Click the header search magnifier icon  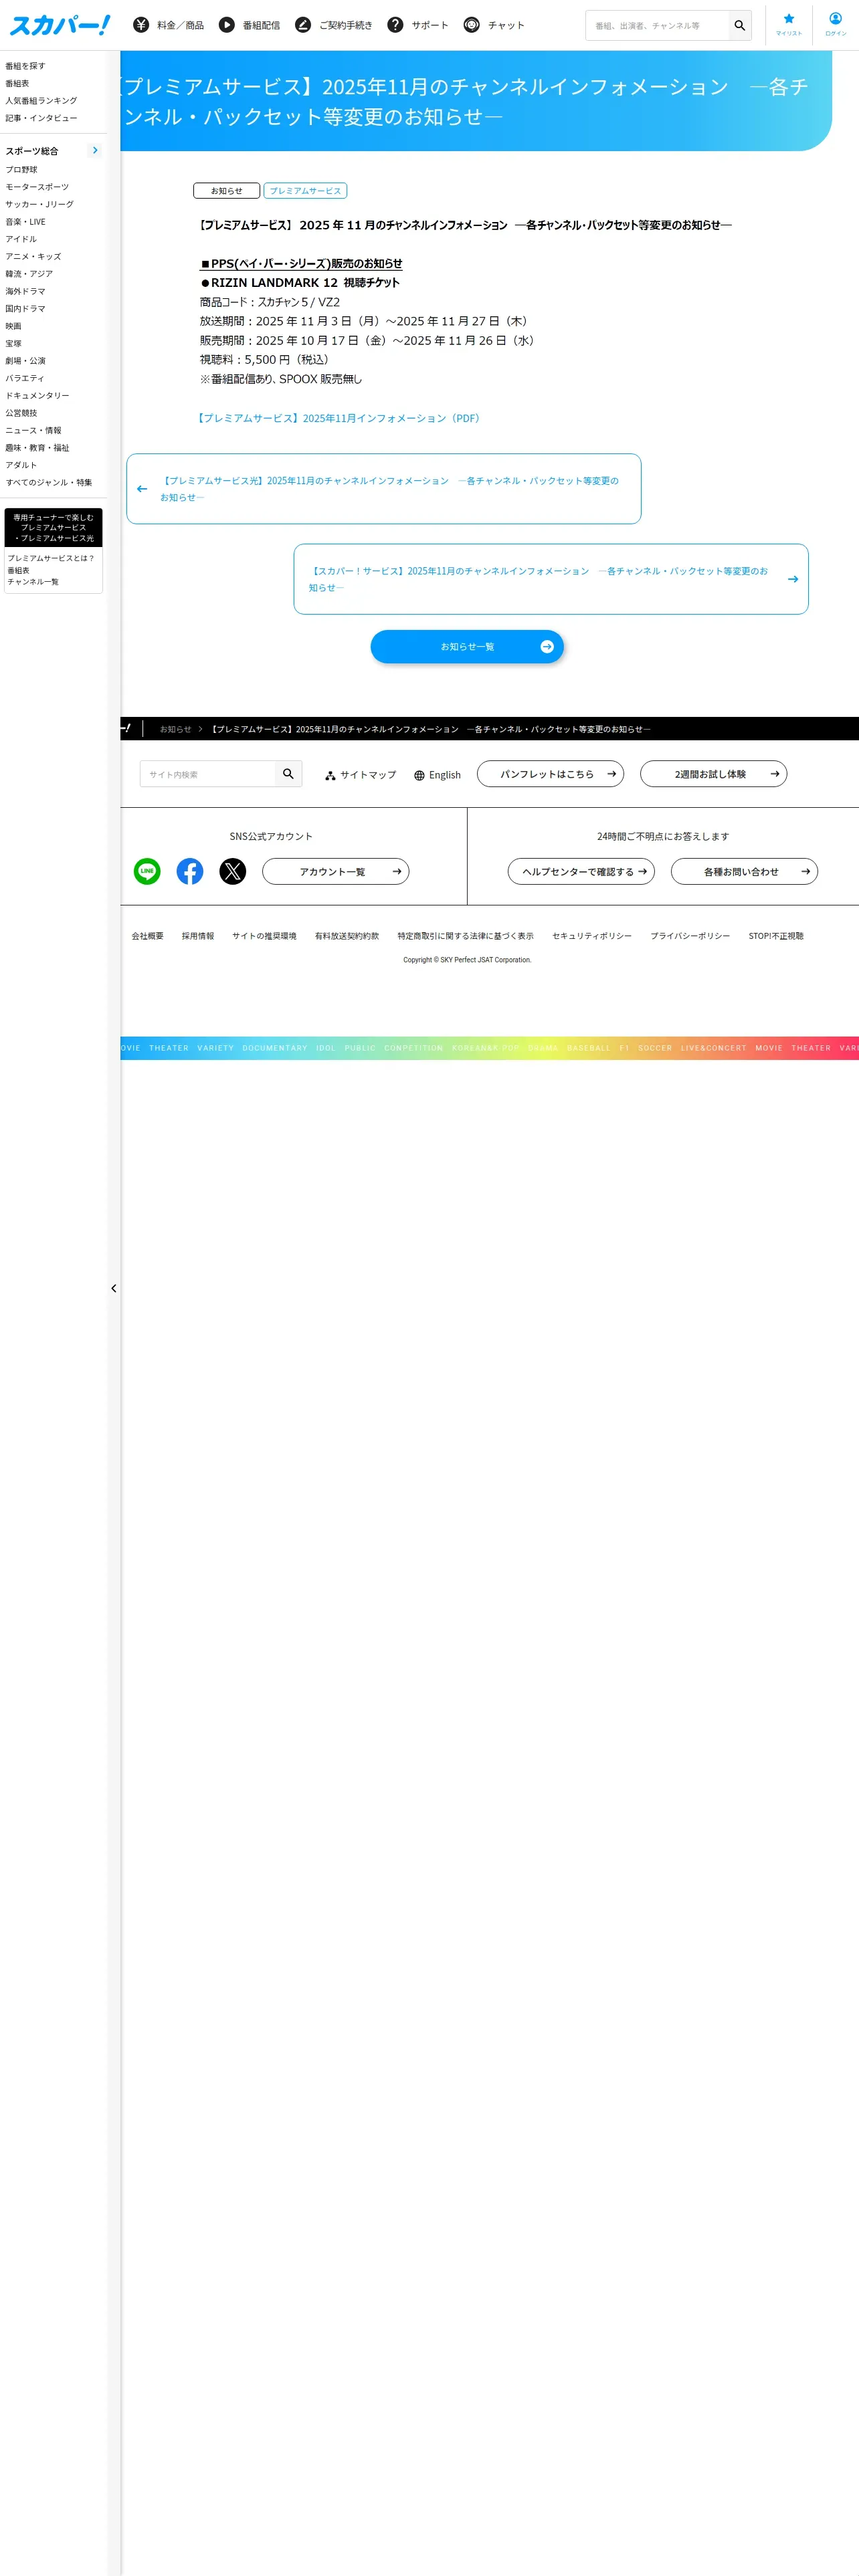(x=740, y=26)
